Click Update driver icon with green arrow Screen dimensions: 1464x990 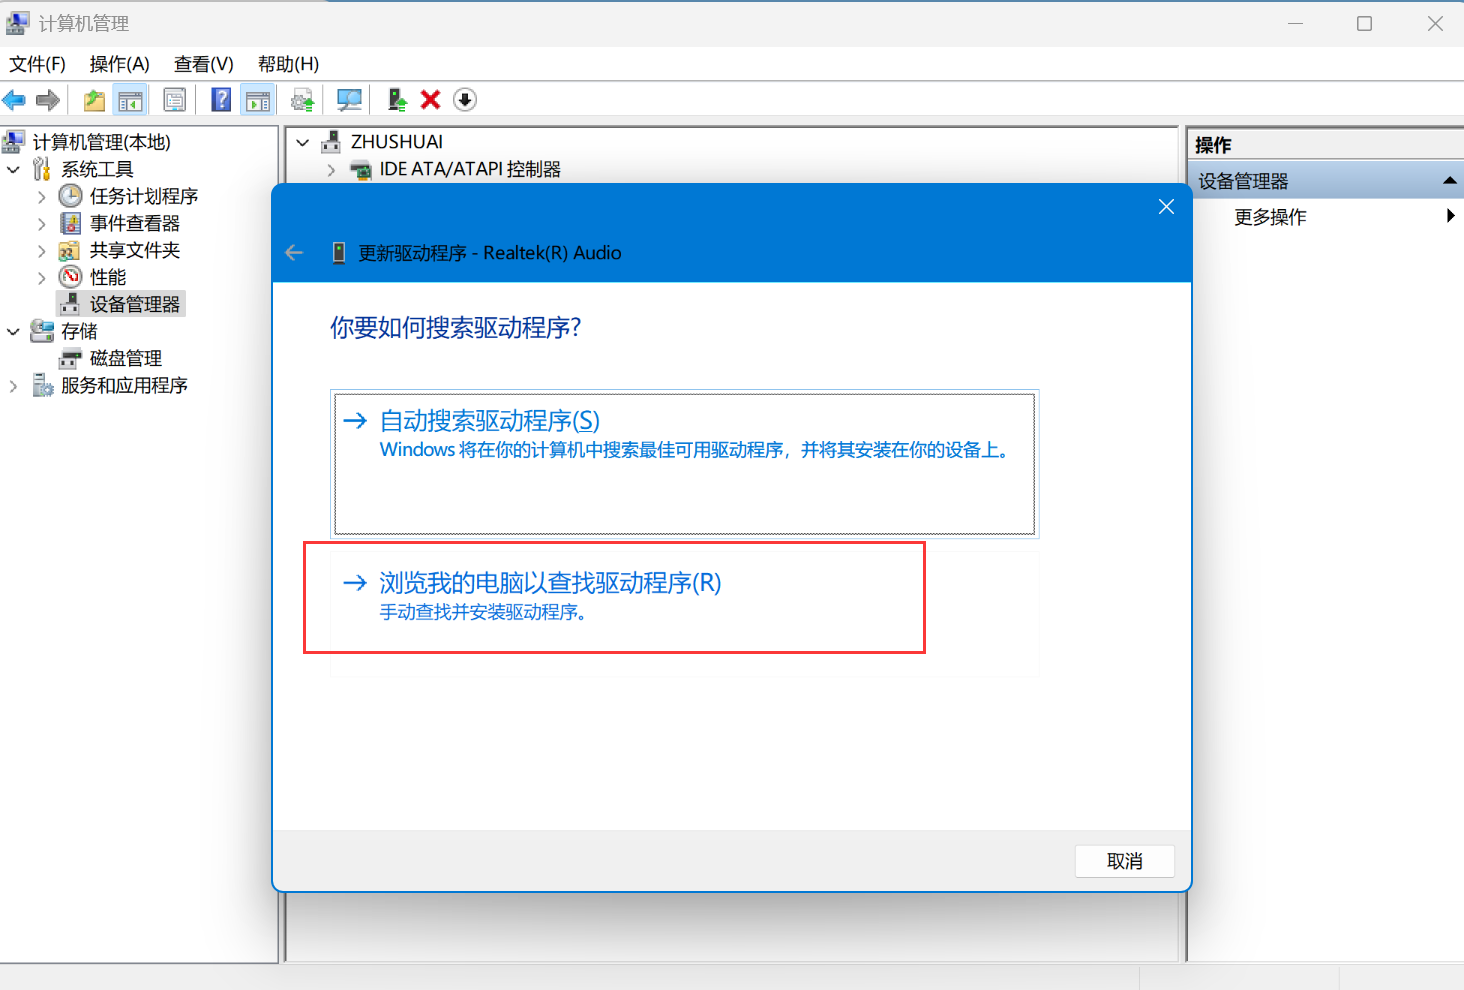(x=397, y=100)
